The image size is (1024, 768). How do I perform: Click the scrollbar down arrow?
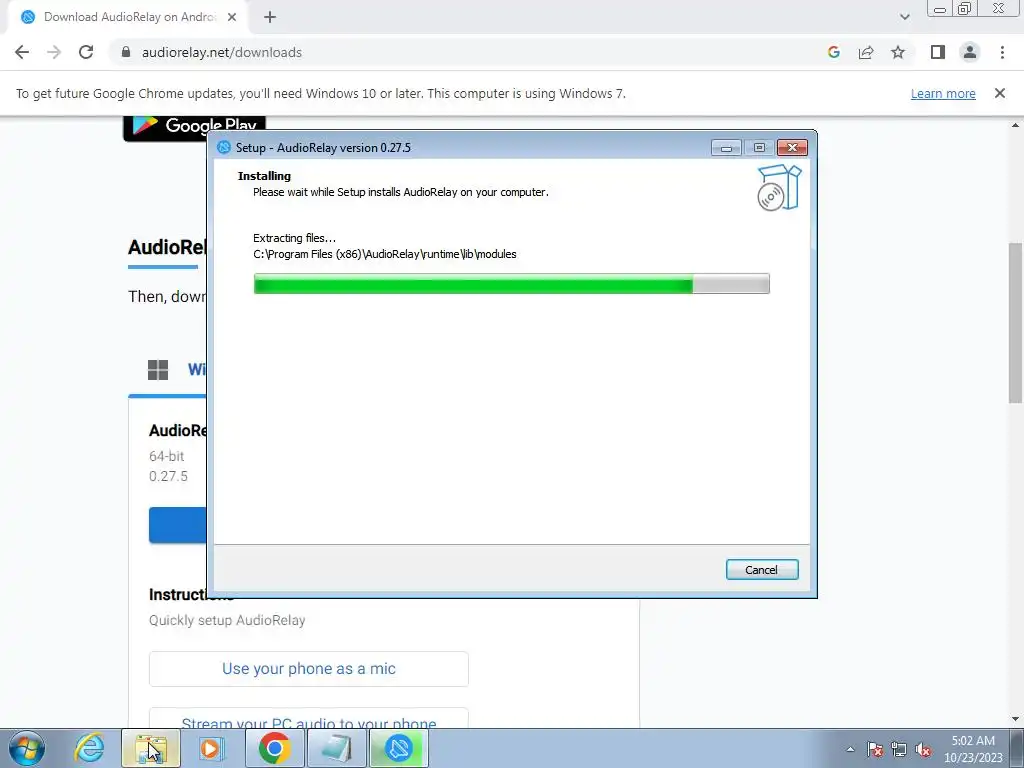point(1016,720)
